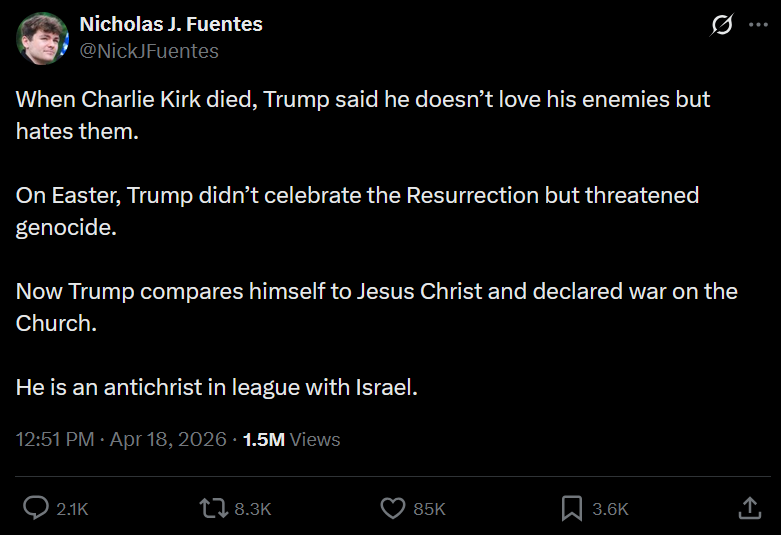Click the word Views beside 1.5M
This screenshot has height=535, width=781.
[x=316, y=439]
